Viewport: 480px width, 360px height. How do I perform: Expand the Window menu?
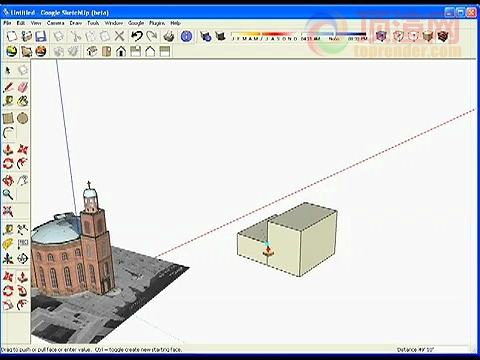tap(114, 23)
